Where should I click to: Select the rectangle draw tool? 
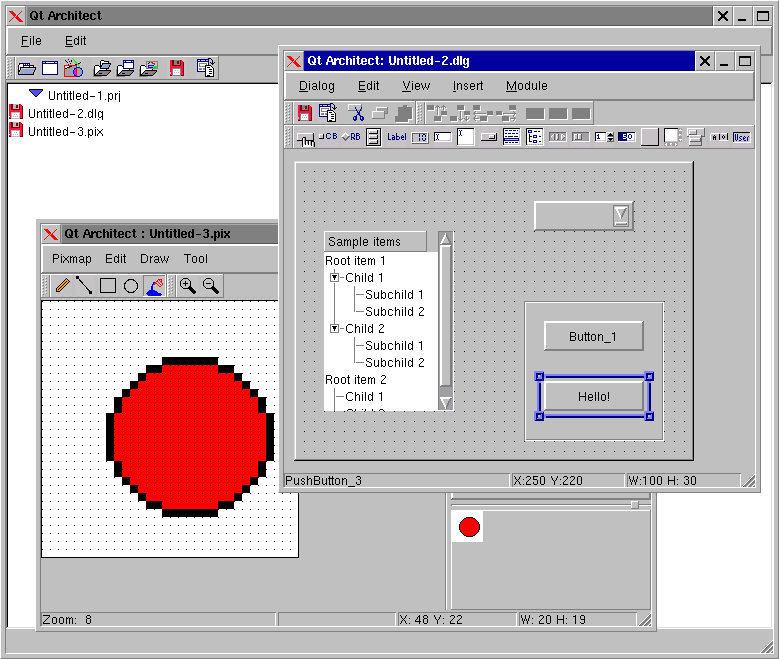(x=108, y=286)
